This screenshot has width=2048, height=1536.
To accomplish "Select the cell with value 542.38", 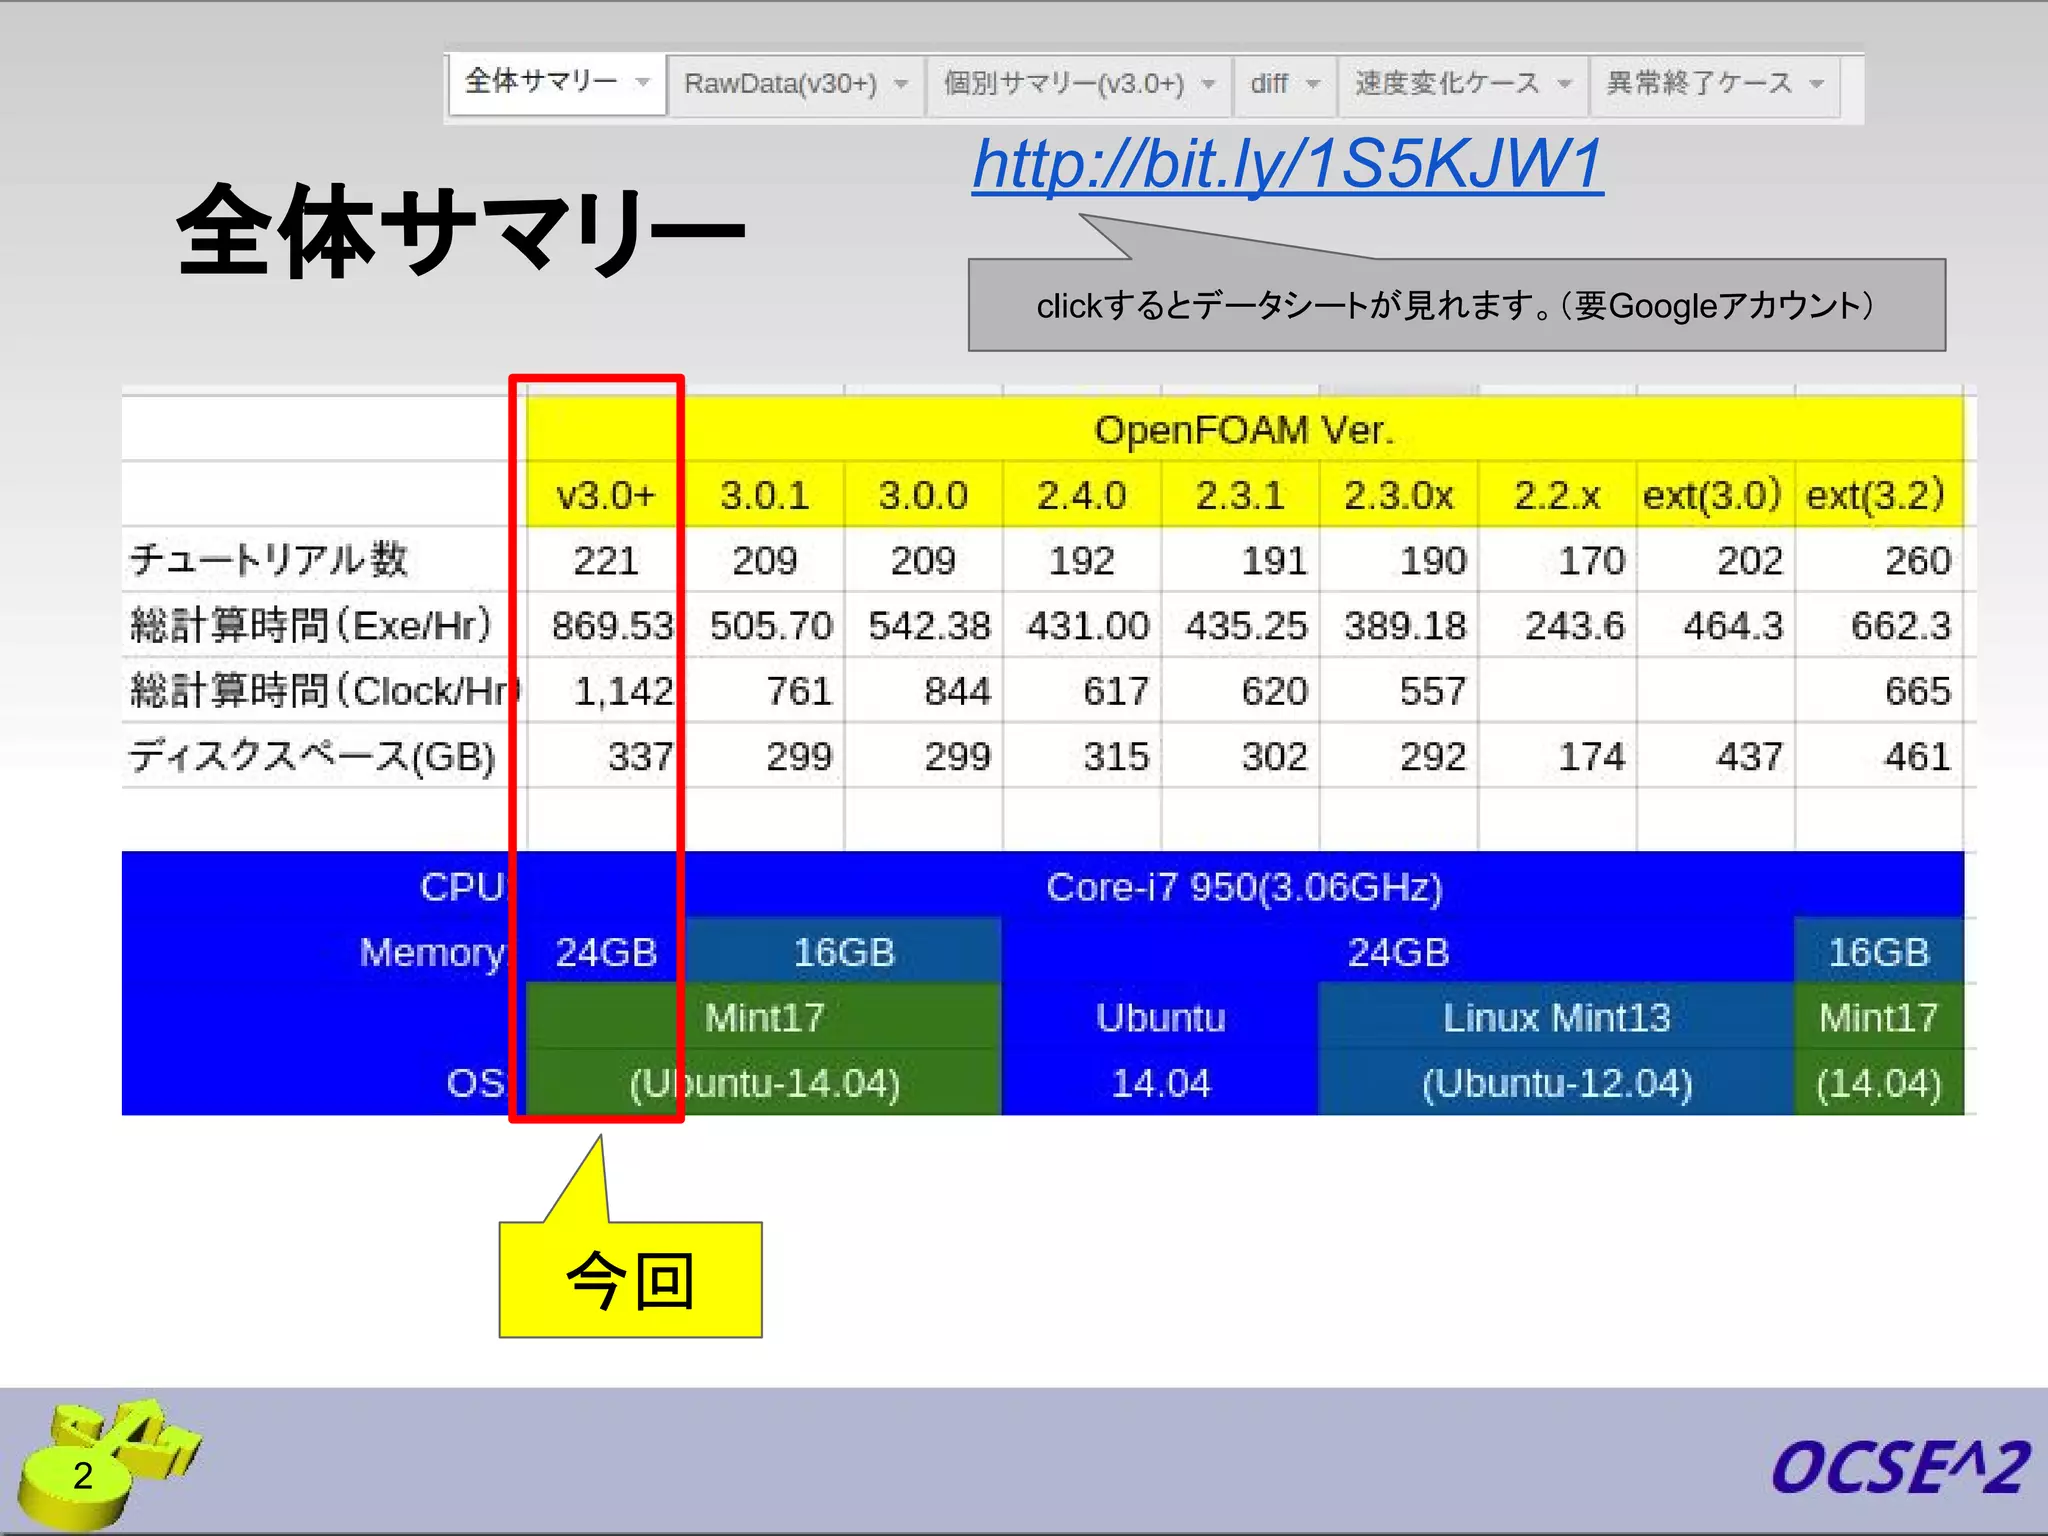I will (923, 625).
